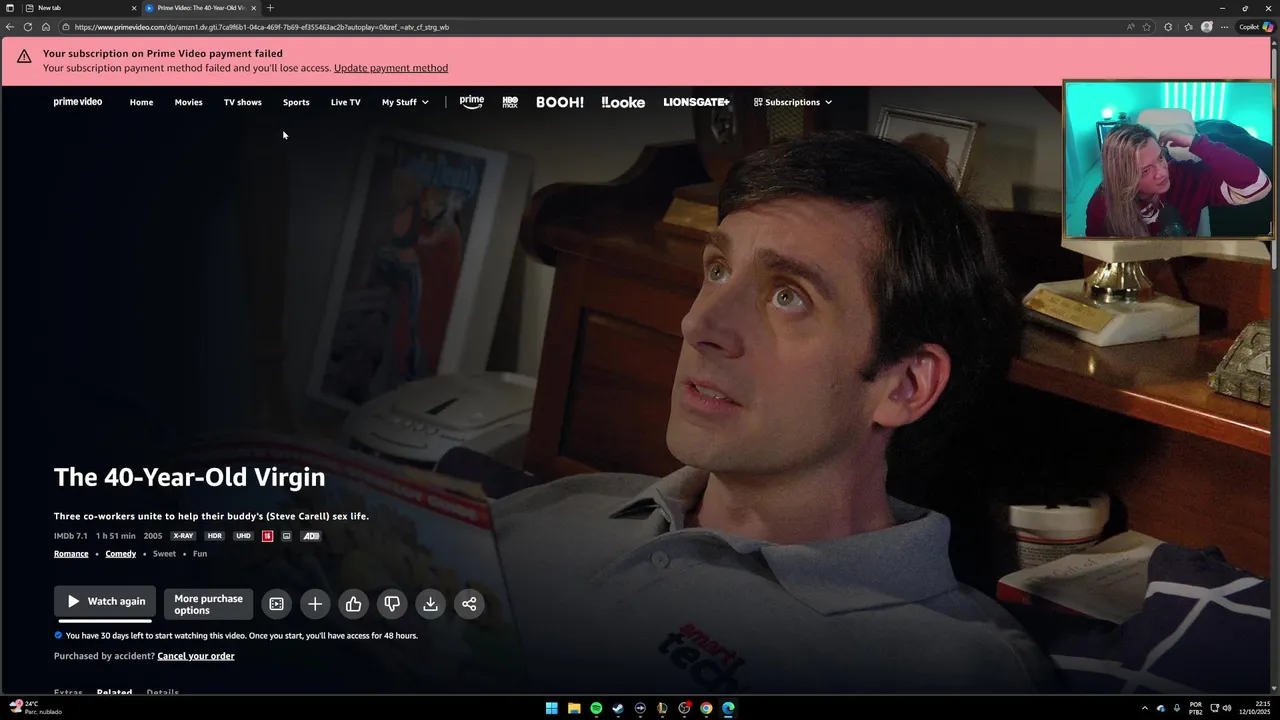Click the Download icon button
The image size is (1280, 720).
[x=430, y=603]
